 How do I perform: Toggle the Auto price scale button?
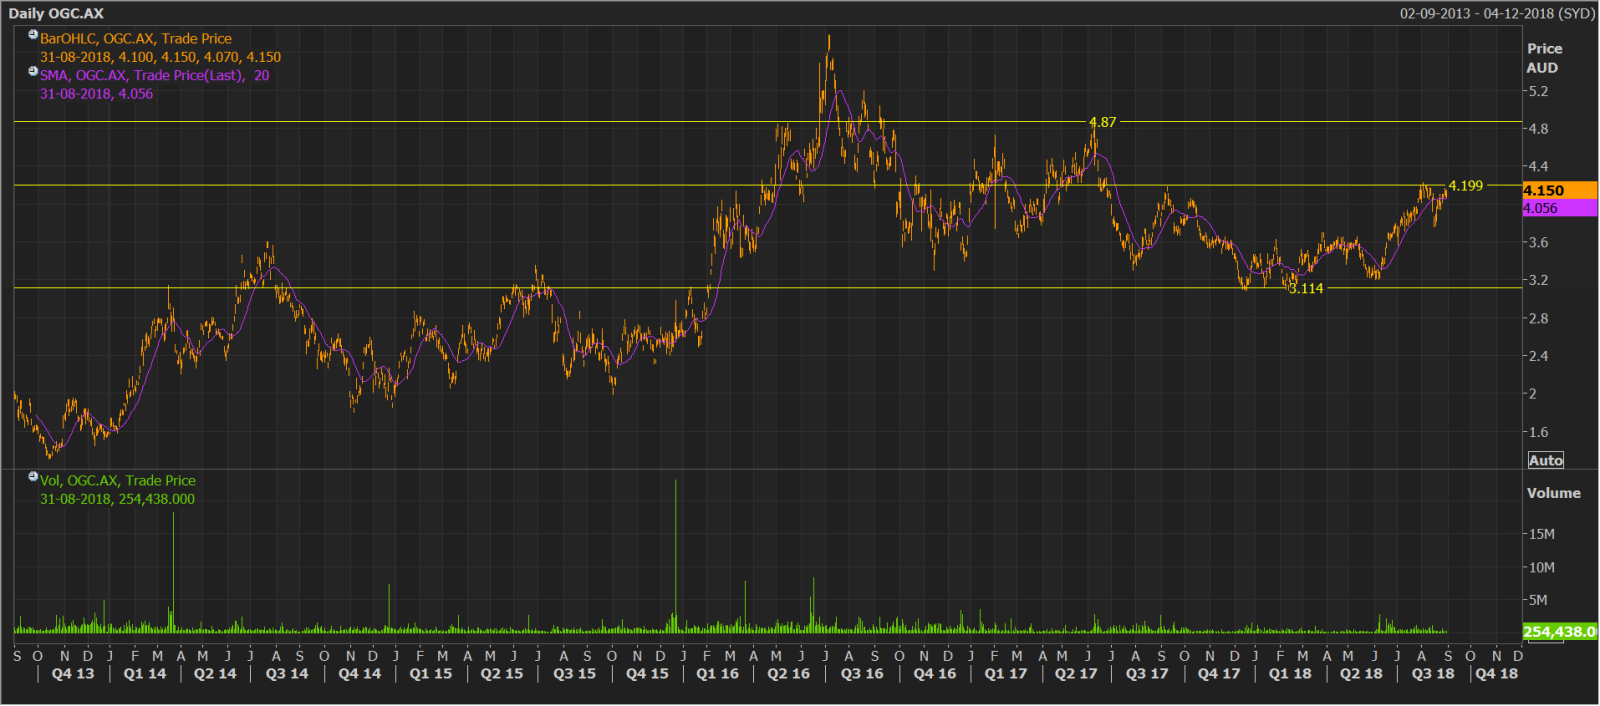click(1545, 460)
